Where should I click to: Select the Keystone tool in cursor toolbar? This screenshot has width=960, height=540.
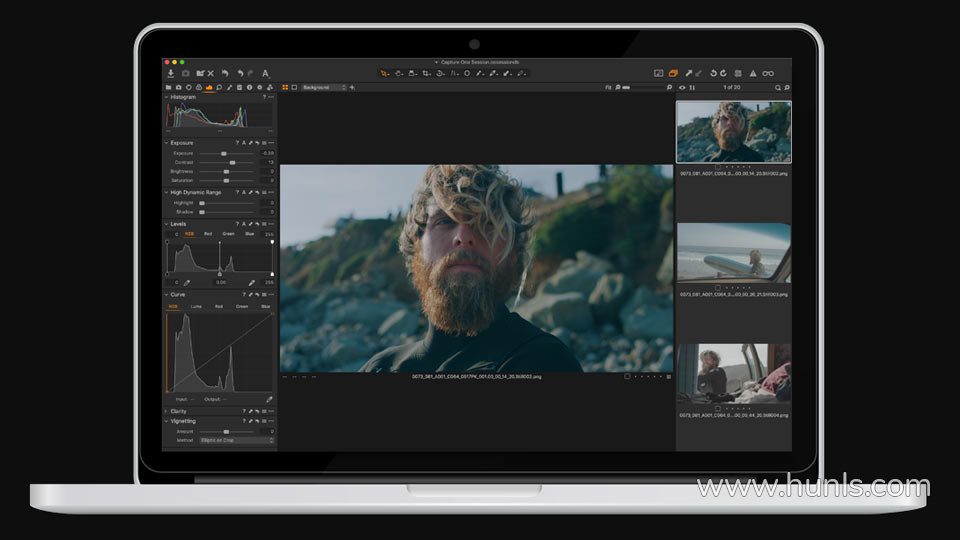454,73
